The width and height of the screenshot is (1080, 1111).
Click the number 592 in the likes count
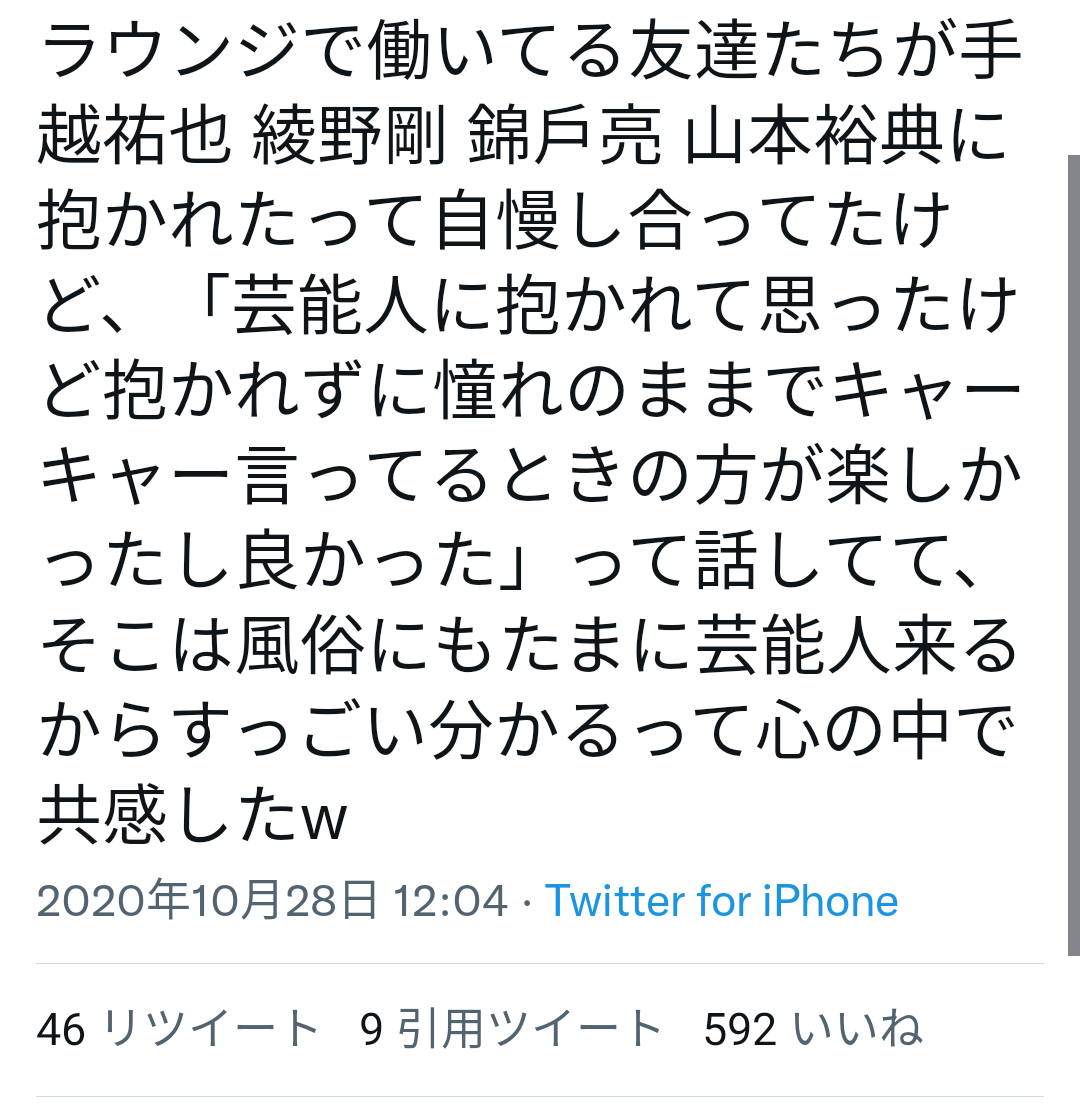pyautogui.click(x=740, y=1030)
